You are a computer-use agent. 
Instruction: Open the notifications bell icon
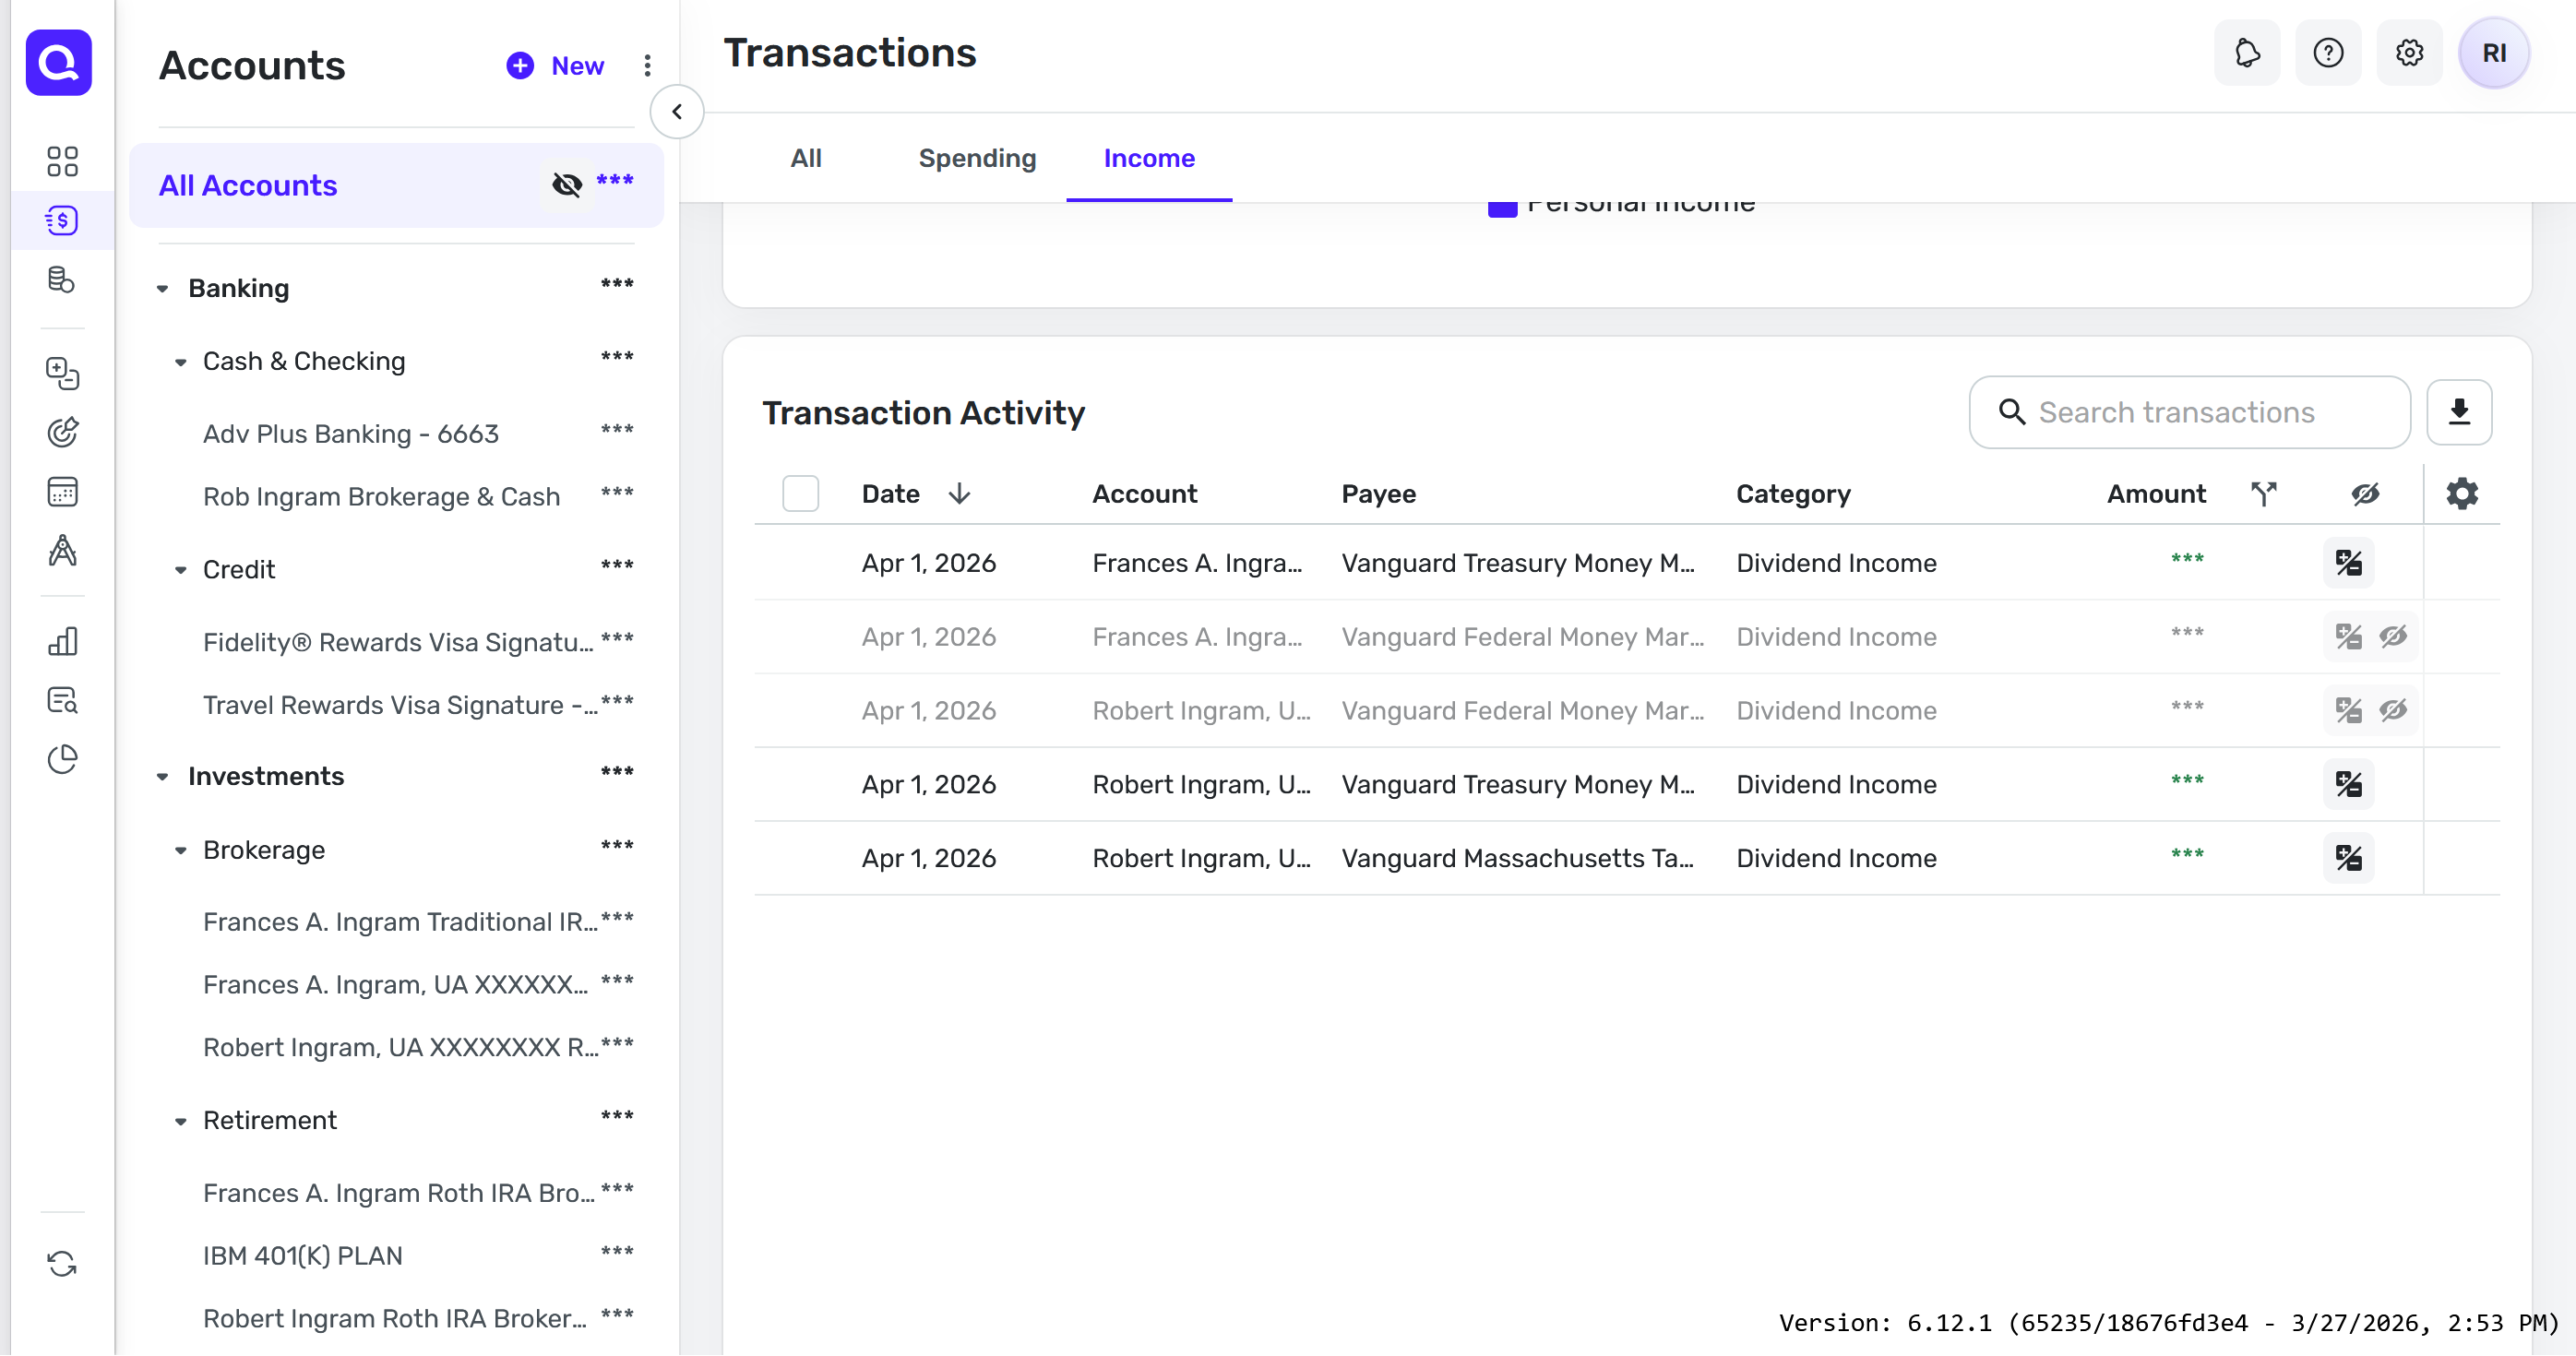2247,53
